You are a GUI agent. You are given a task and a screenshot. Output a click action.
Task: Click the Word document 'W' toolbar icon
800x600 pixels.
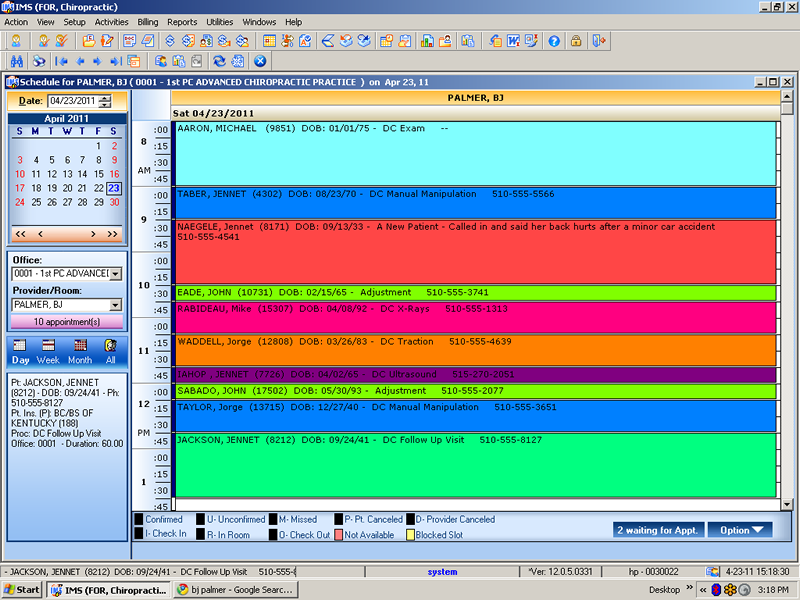click(x=513, y=41)
